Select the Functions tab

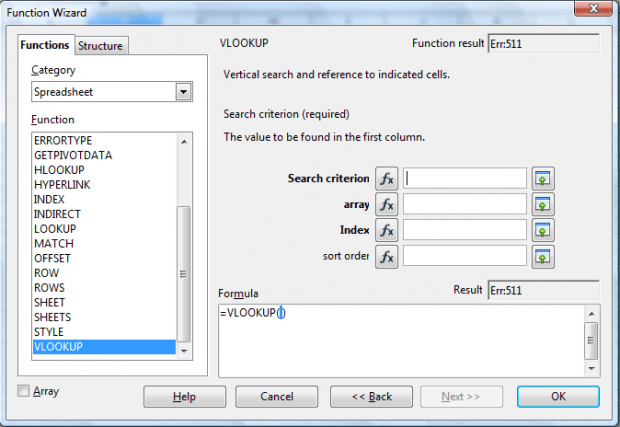[x=45, y=45]
